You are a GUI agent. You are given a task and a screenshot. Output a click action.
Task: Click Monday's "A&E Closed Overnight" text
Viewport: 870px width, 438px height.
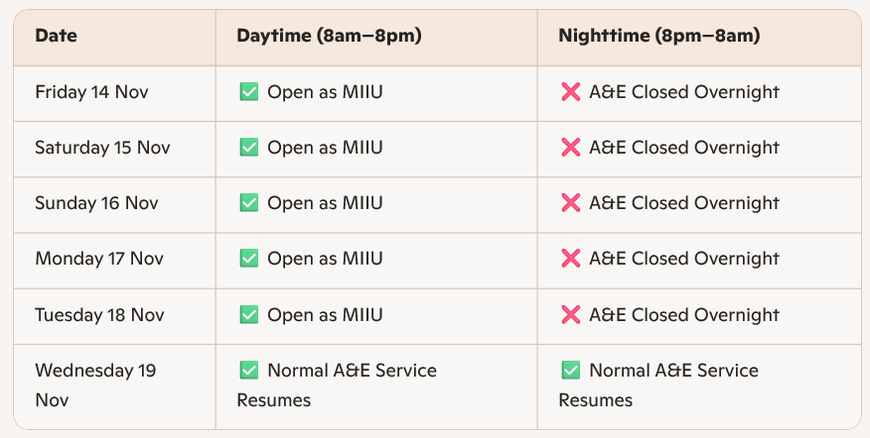(684, 259)
